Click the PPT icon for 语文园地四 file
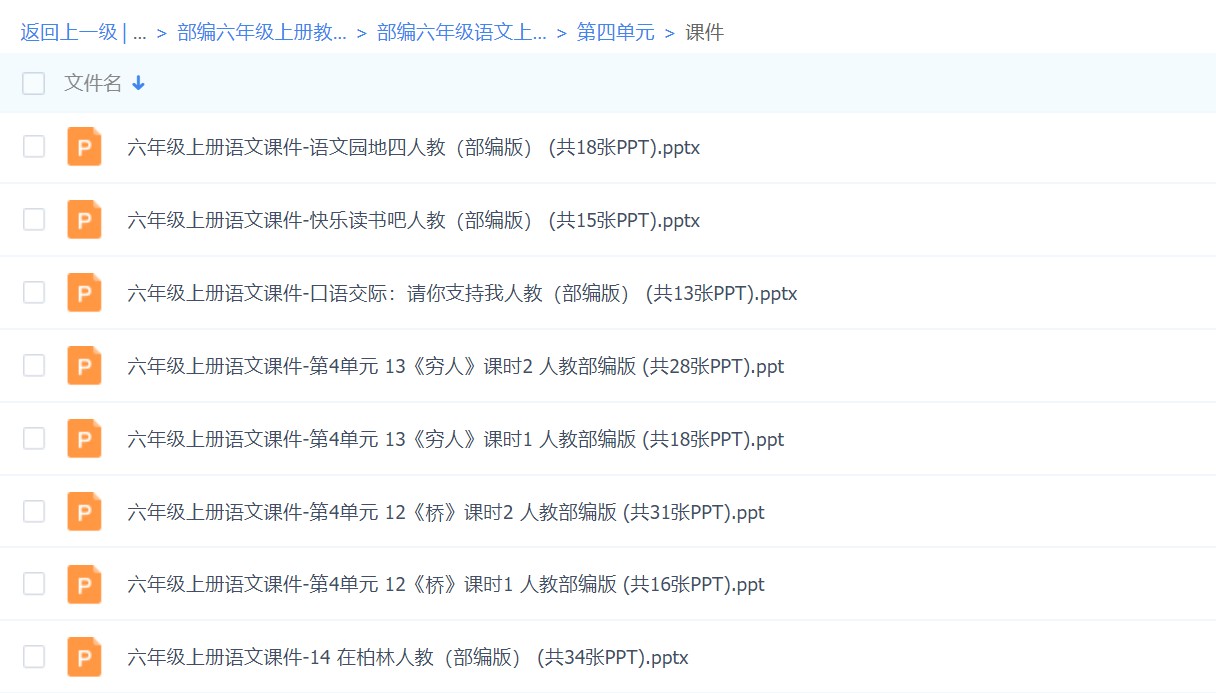Viewport: 1216px width, 693px height. [84, 147]
